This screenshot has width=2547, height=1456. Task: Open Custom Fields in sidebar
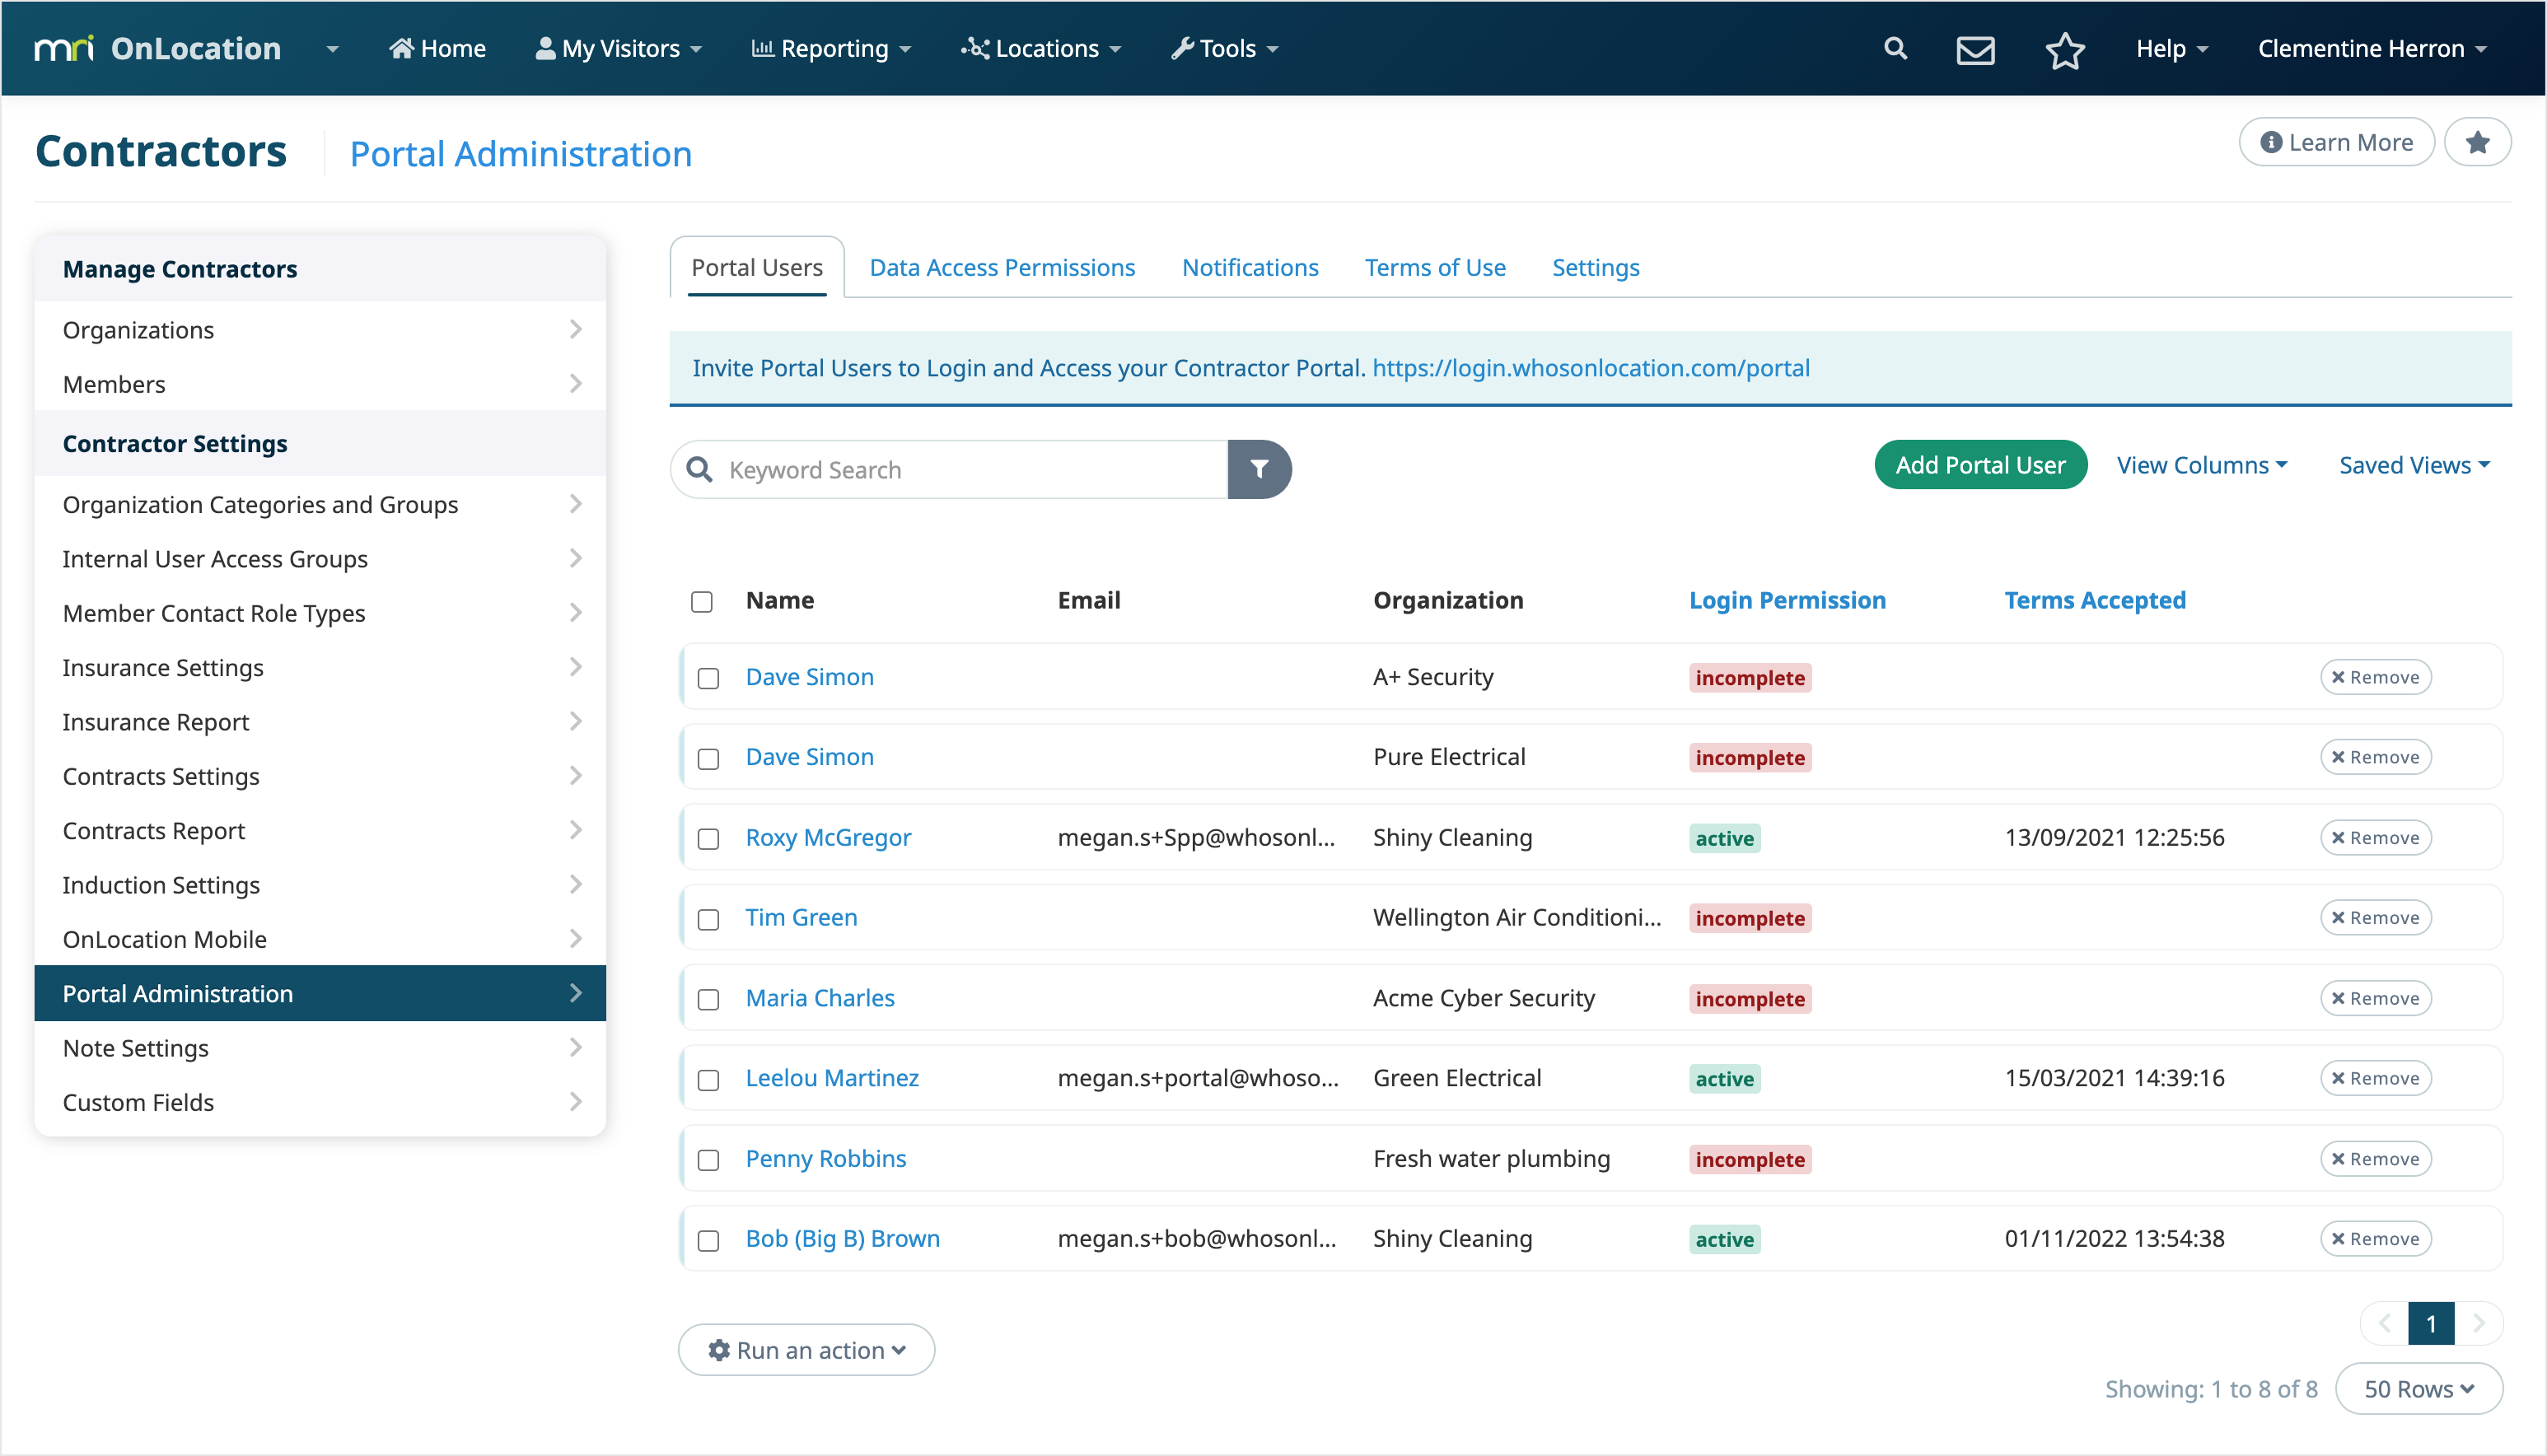[320, 1102]
